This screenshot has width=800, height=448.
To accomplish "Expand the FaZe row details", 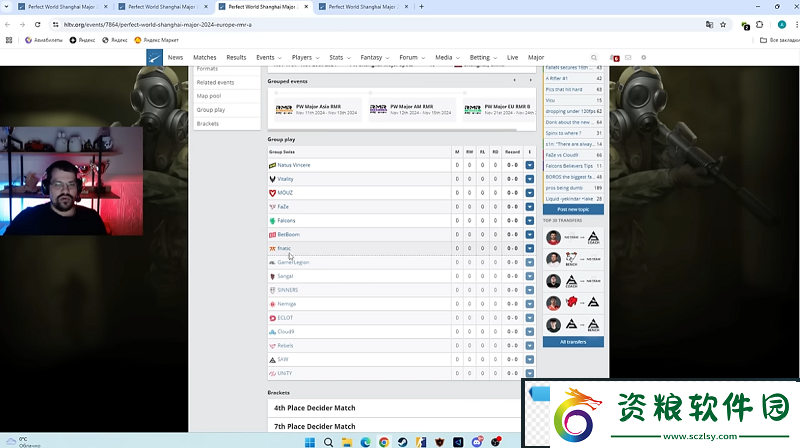I will [530, 207].
